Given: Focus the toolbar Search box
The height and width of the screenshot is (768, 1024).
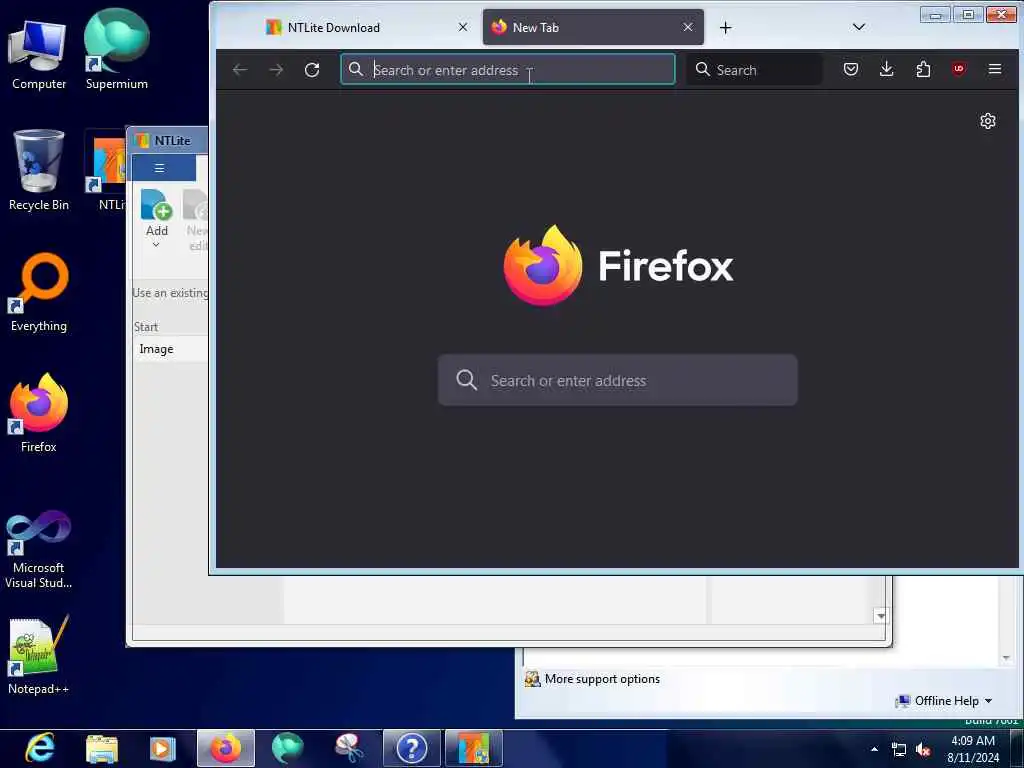Looking at the screenshot, I should click(x=754, y=69).
